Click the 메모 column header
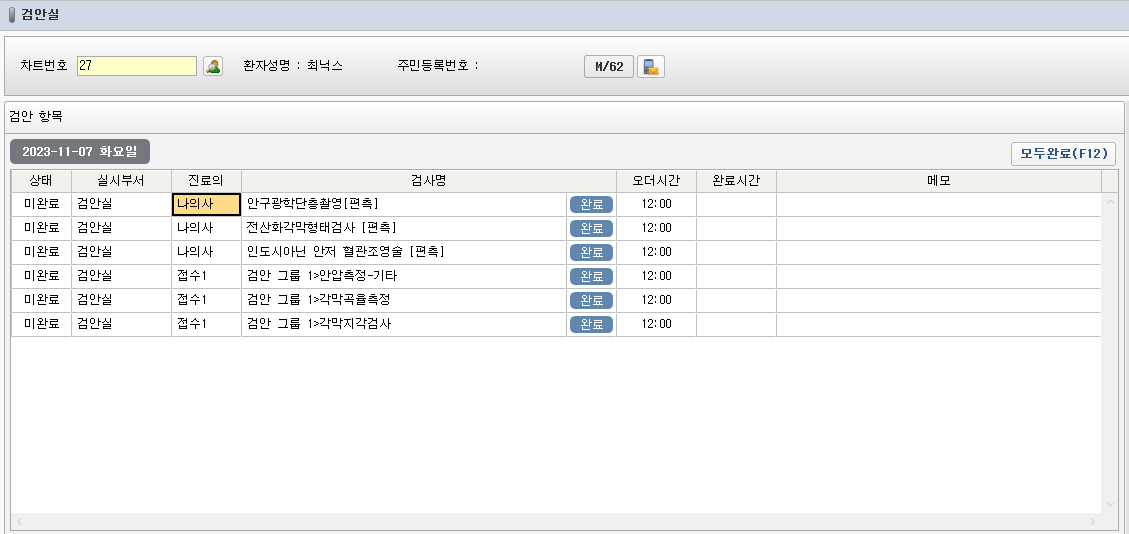 coord(938,181)
